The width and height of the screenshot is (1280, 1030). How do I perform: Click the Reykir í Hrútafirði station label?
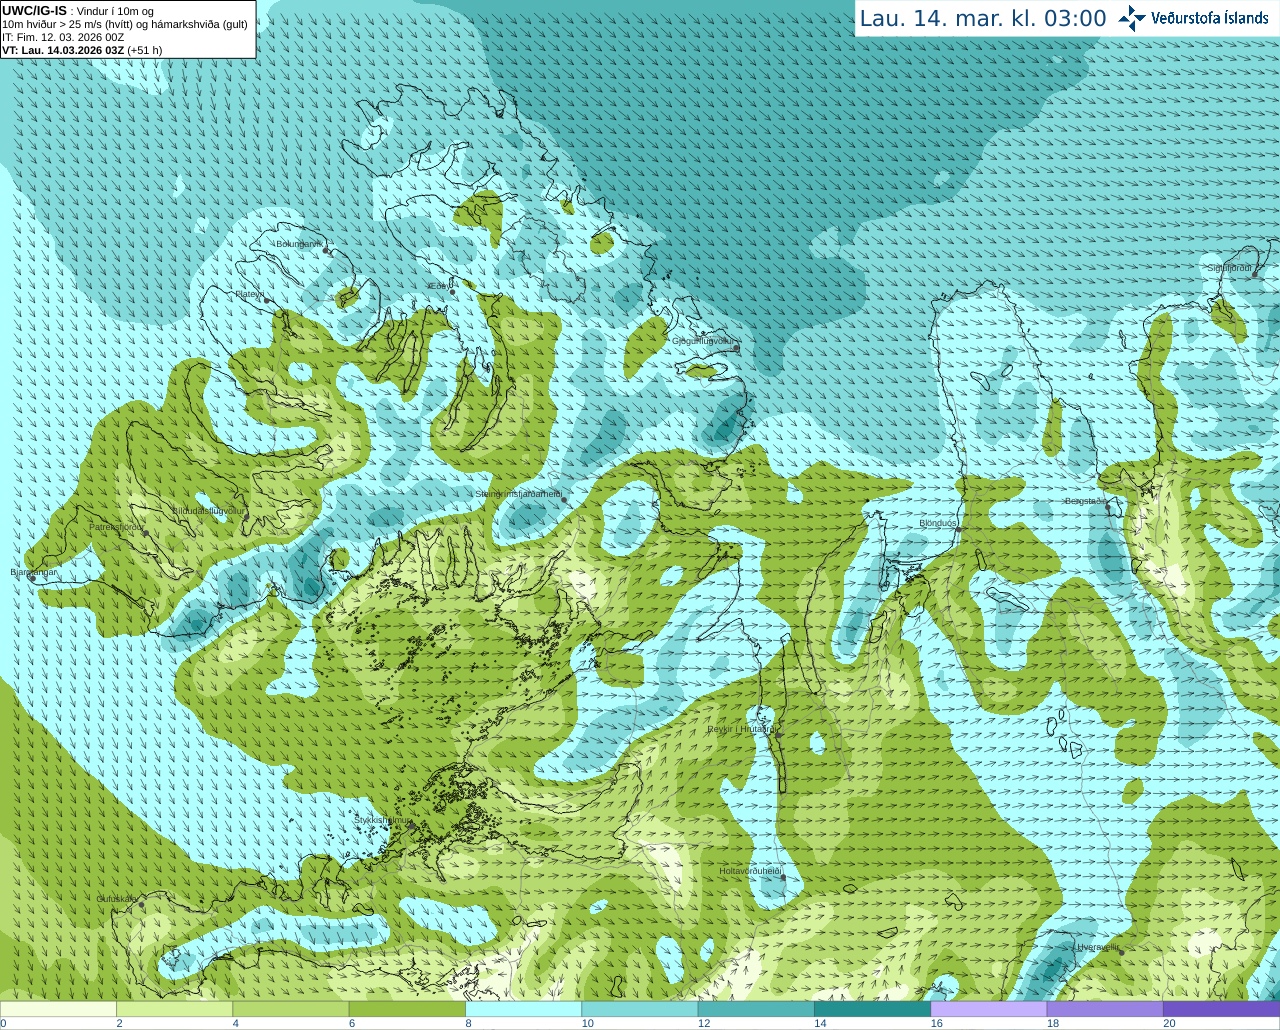(x=742, y=729)
